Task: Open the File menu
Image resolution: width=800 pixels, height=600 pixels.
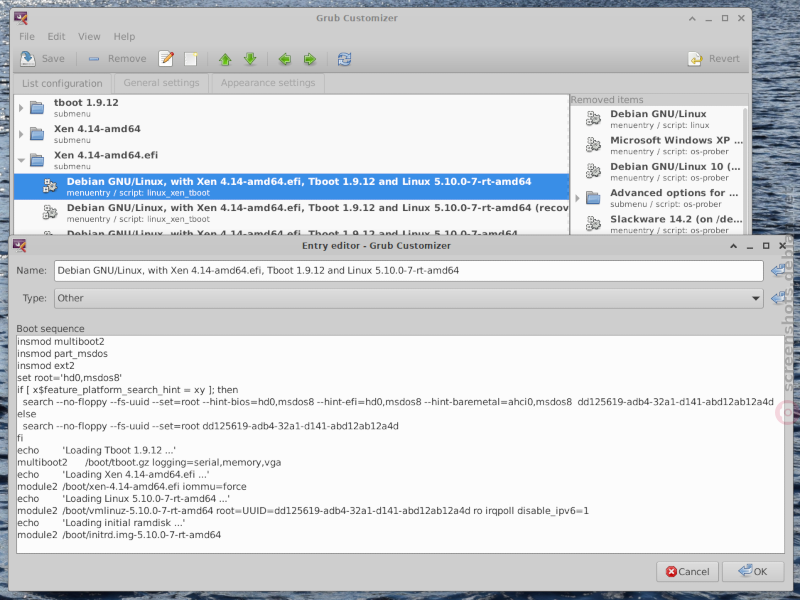Action: 27,36
